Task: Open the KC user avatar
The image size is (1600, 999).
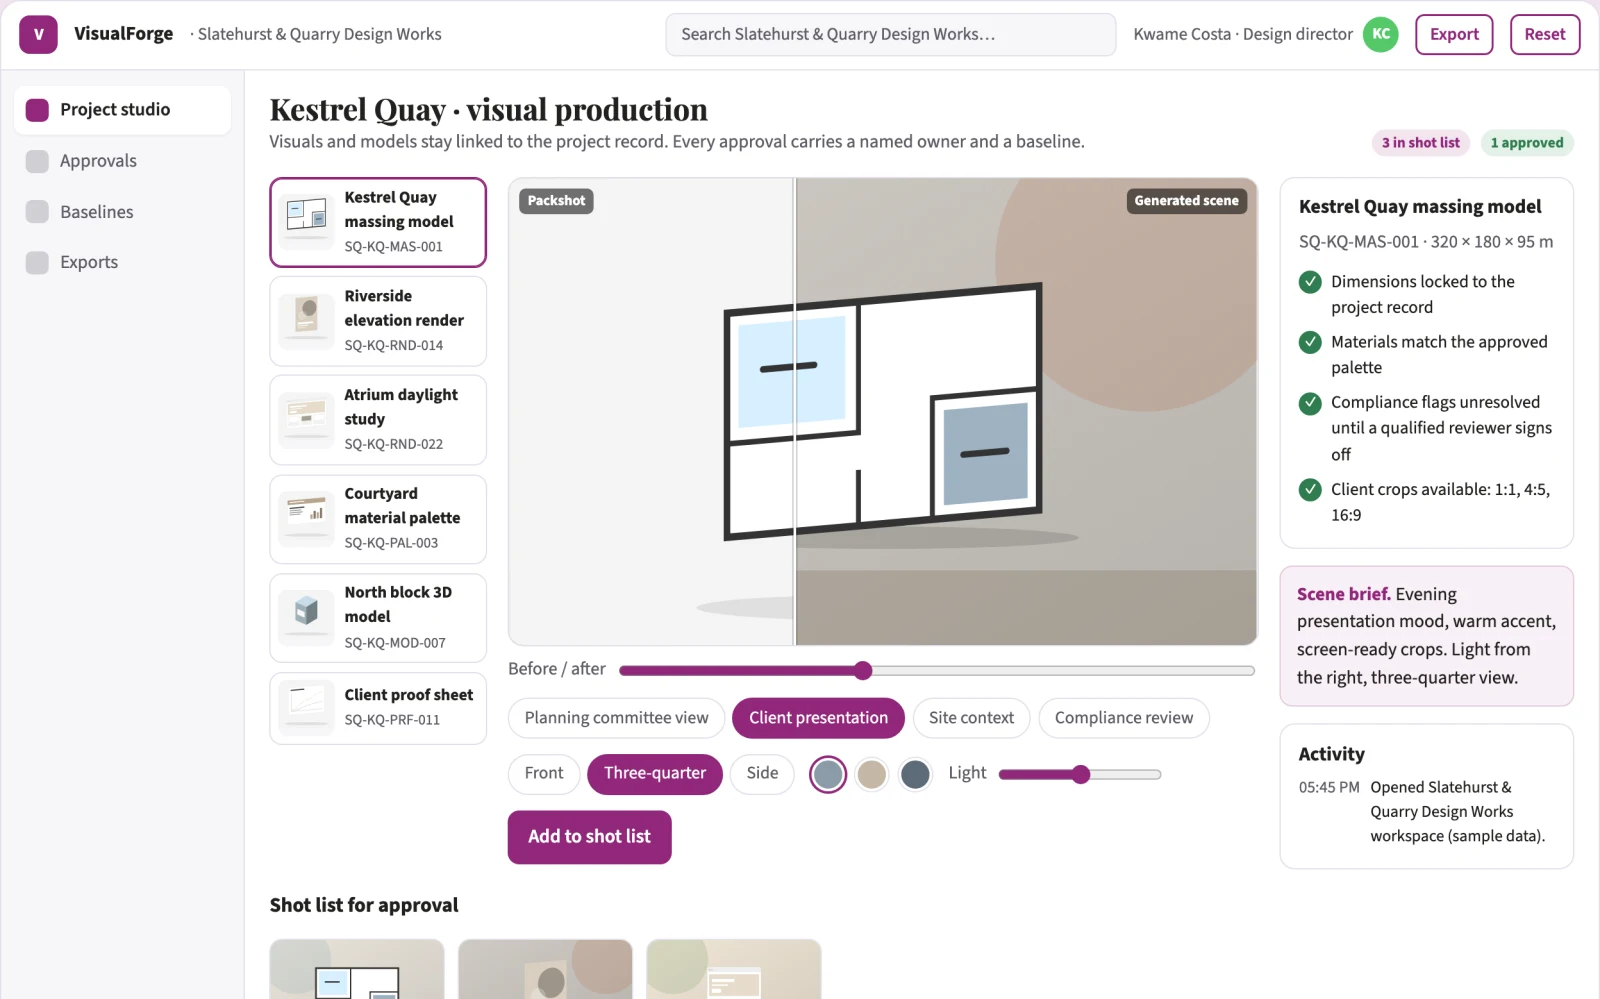Action: point(1380,34)
